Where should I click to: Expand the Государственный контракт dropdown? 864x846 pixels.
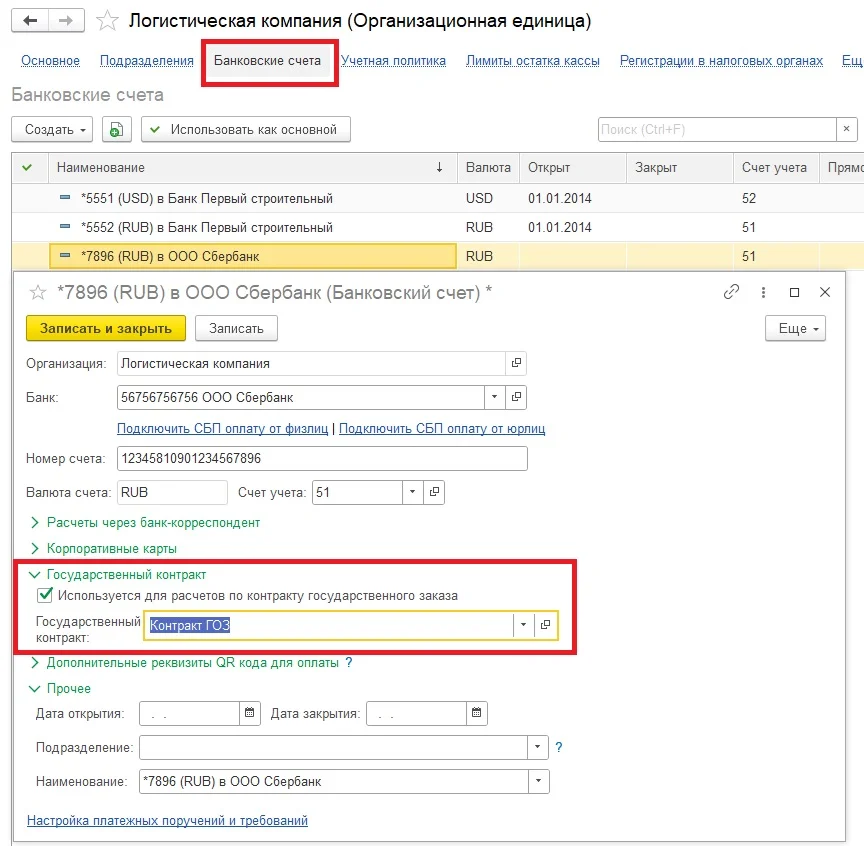523,625
